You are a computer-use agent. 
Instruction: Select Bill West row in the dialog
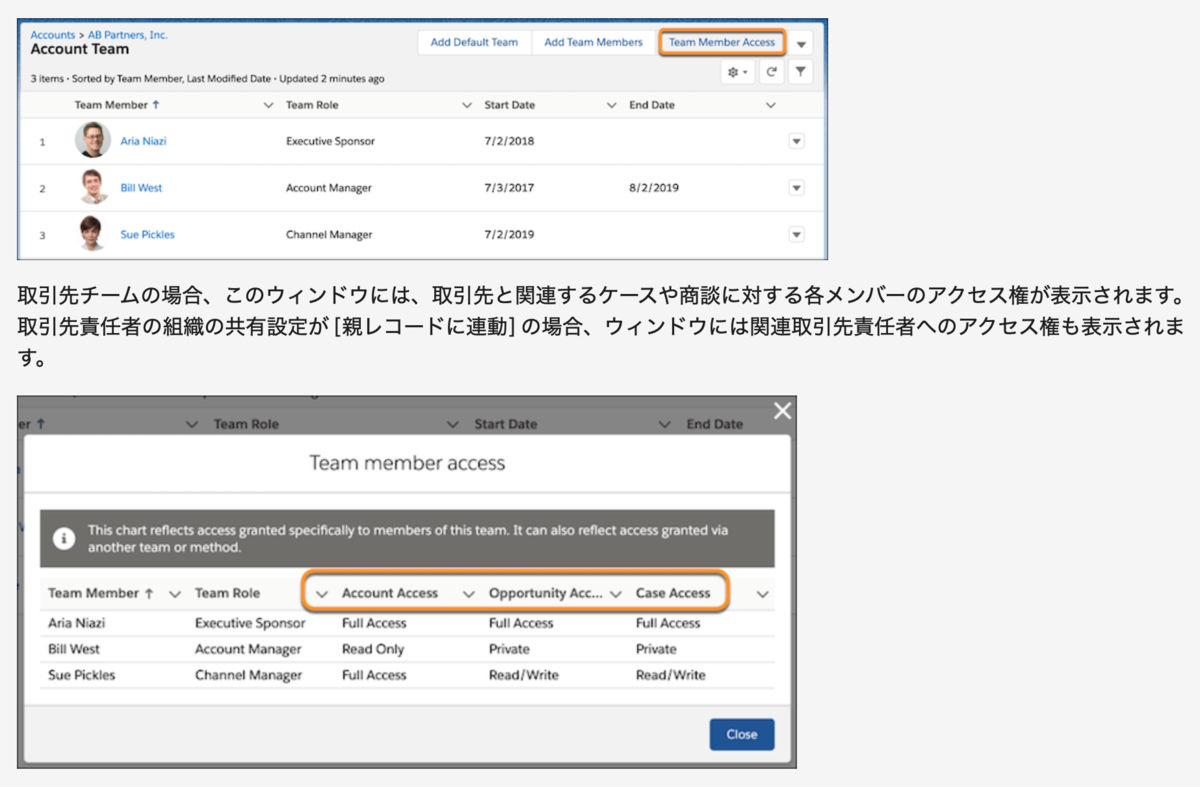[408, 649]
